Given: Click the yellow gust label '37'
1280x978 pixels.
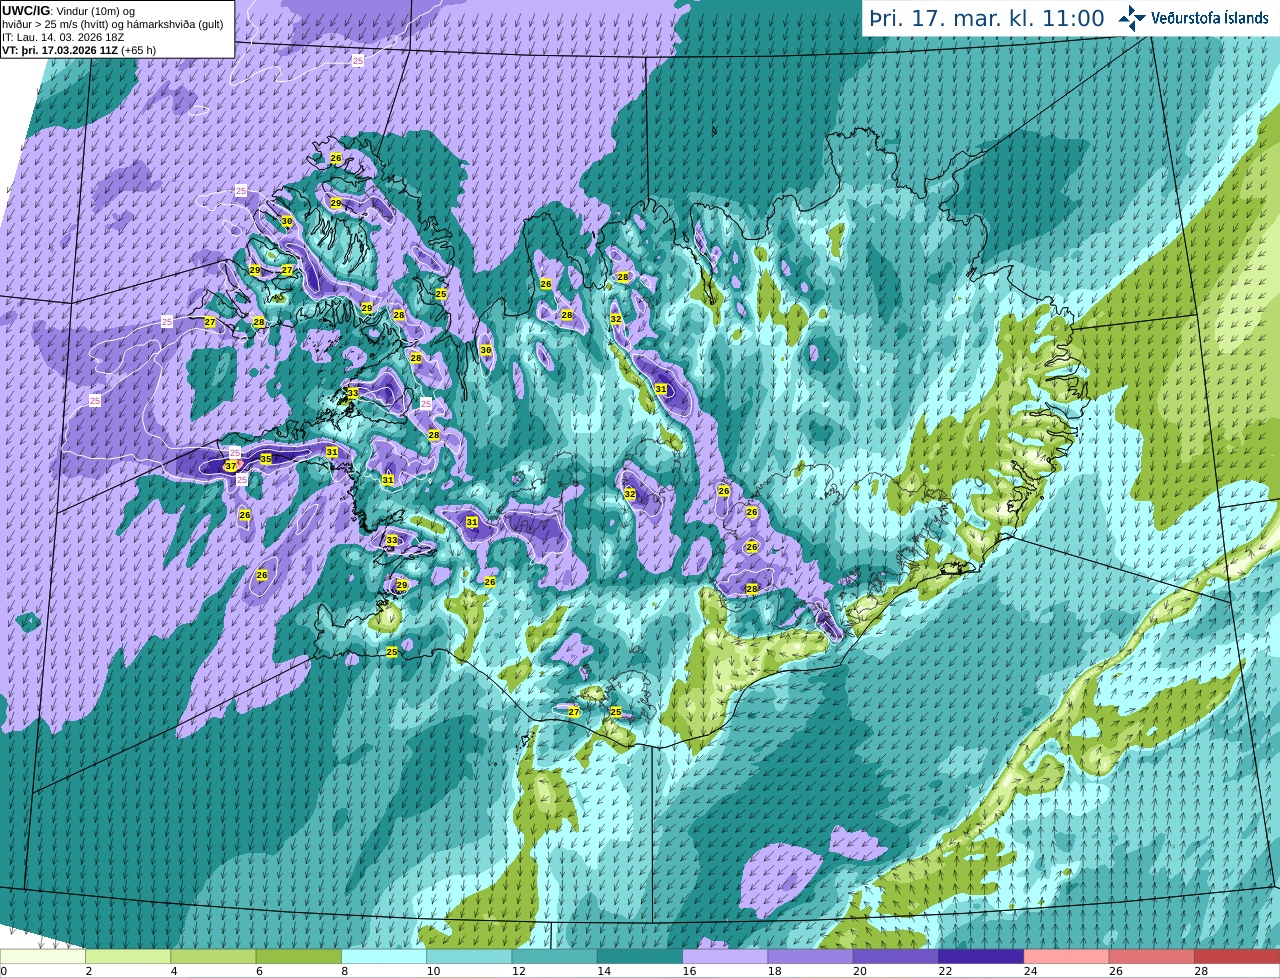Looking at the screenshot, I should pyautogui.click(x=231, y=466).
